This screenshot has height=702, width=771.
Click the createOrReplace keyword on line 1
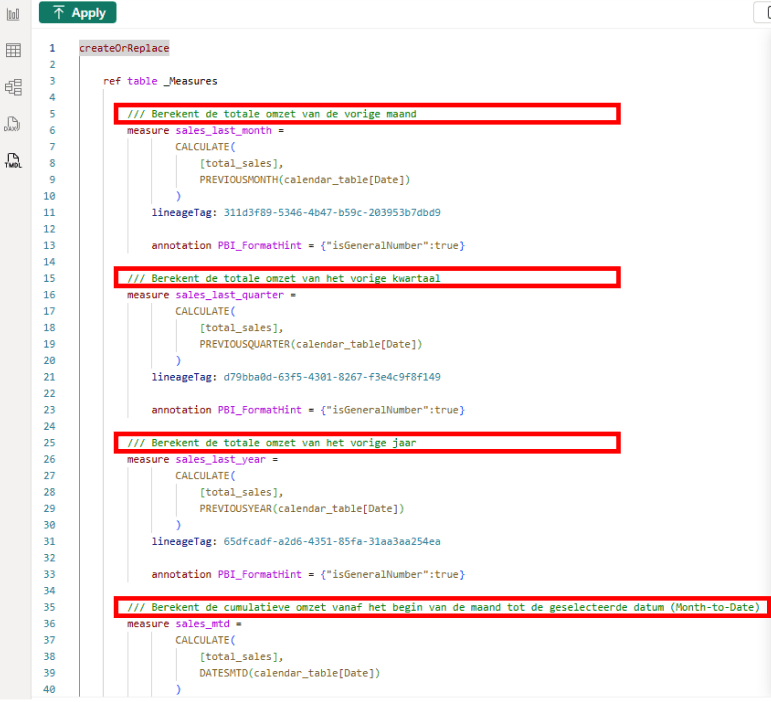124,48
